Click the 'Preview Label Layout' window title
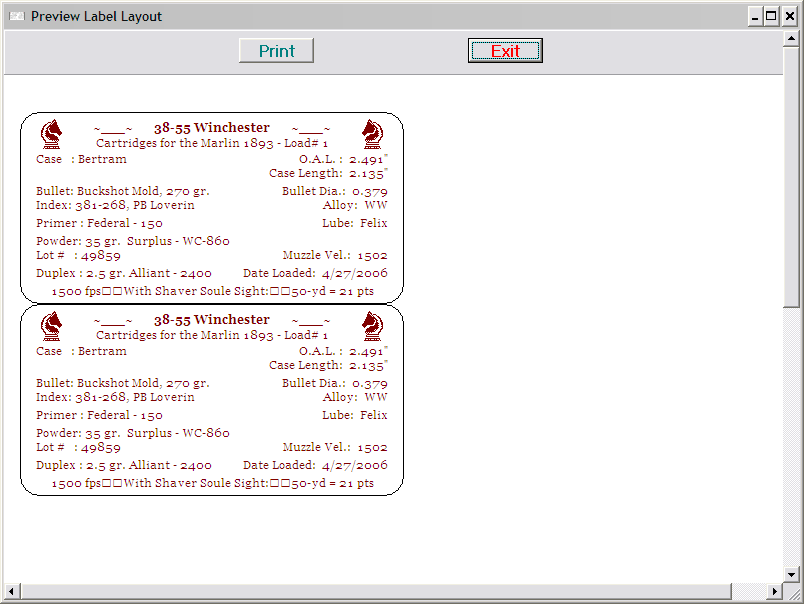Image resolution: width=804 pixels, height=604 pixels. pyautogui.click(x=96, y=16)
